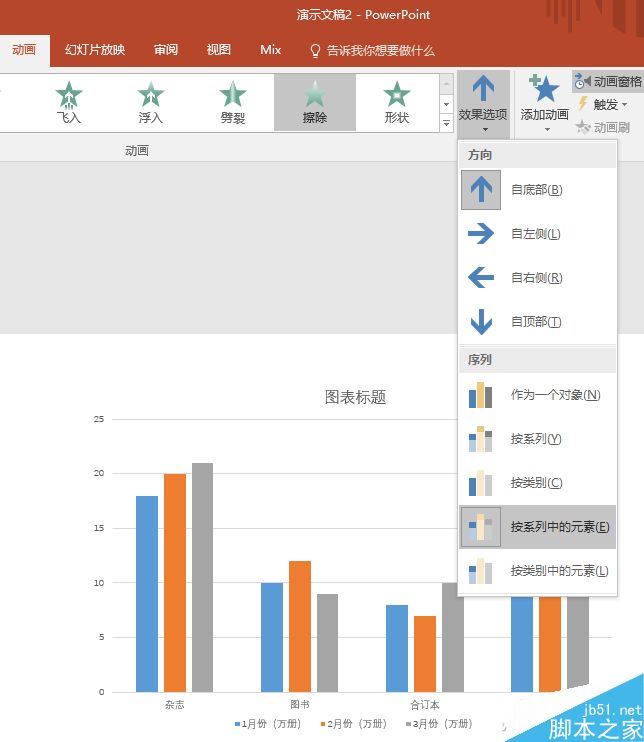Open the 效果选项 effect options button
The image size is (644, 742).
pyautogui.click(x=483, y=104)
